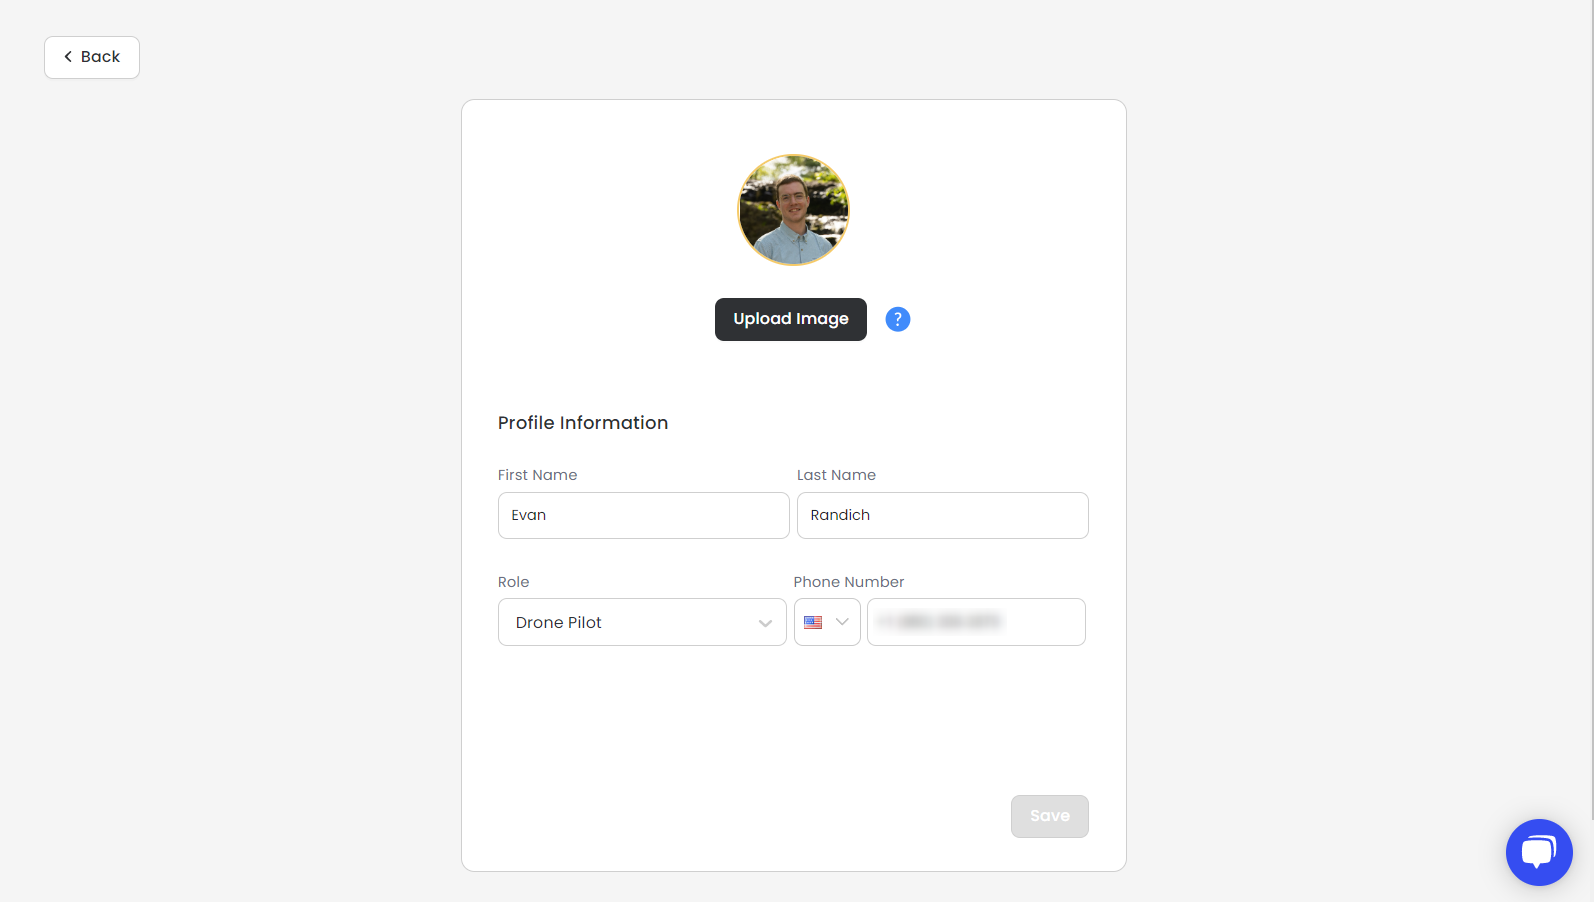Click into the Phone Number input field

coord(976,622)
